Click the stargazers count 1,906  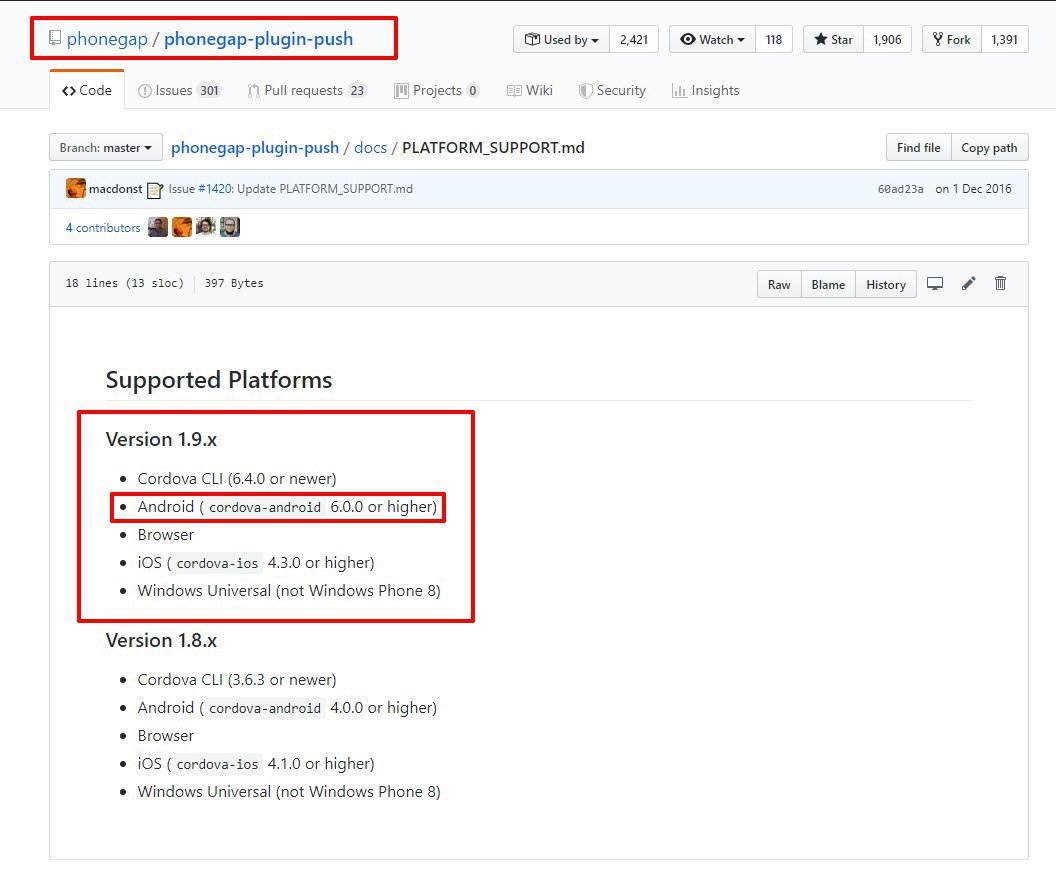coord(887,40)
